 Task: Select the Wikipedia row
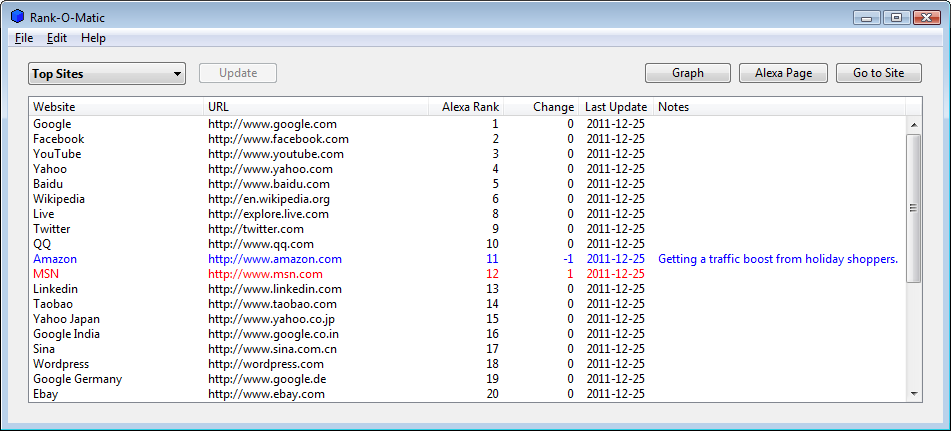click(467, 199)
